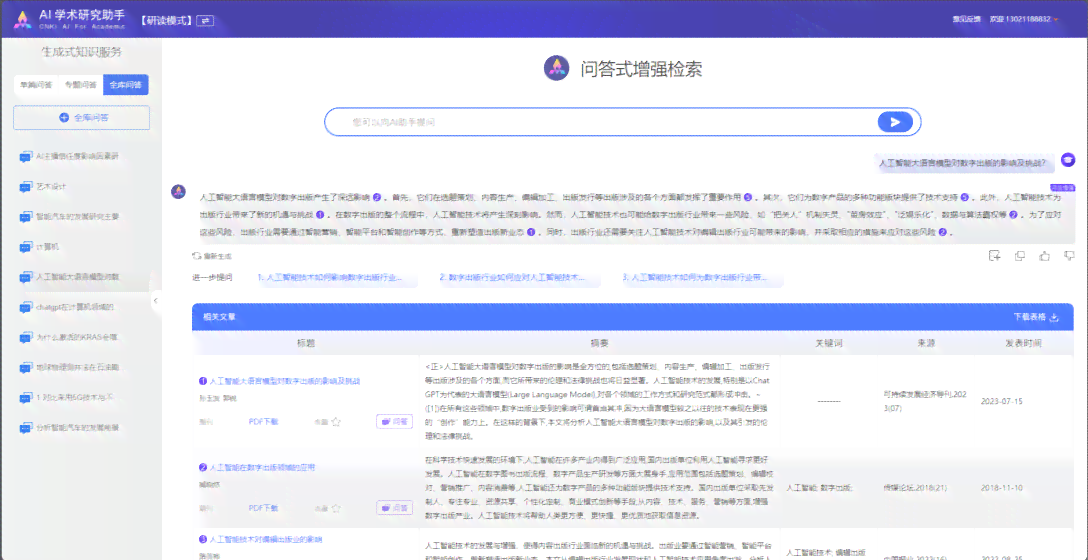The image size is (1088, 560).
Task: Click chat bubble icon beside 艺术设计
Action: [26, 187]
